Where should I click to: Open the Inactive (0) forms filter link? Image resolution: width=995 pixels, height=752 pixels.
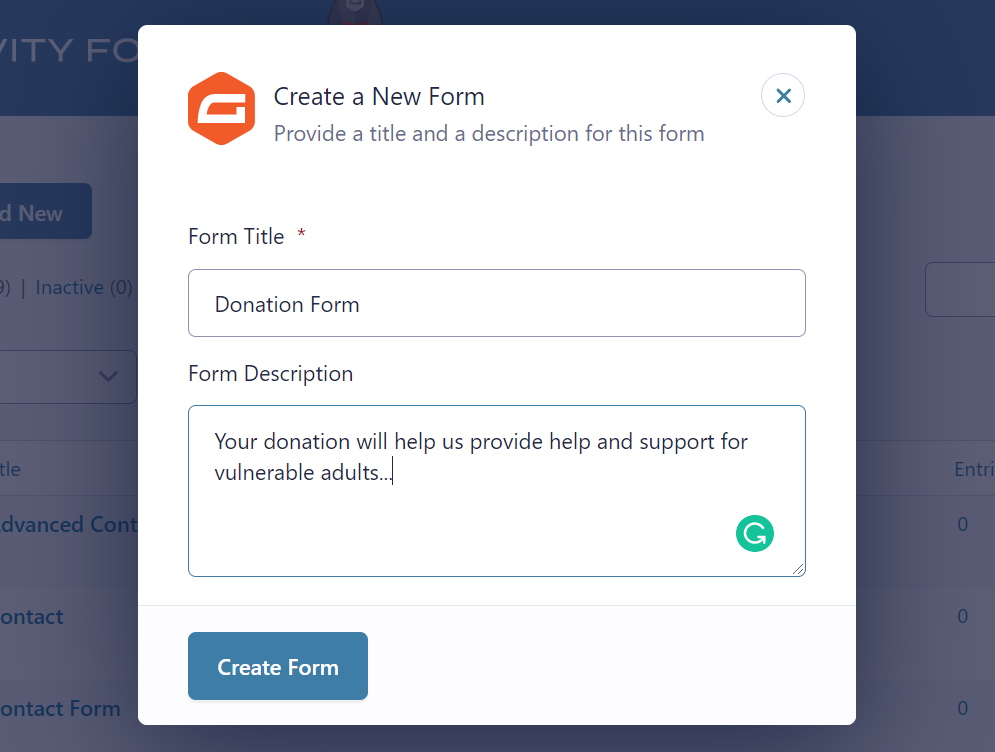[84, 287]
